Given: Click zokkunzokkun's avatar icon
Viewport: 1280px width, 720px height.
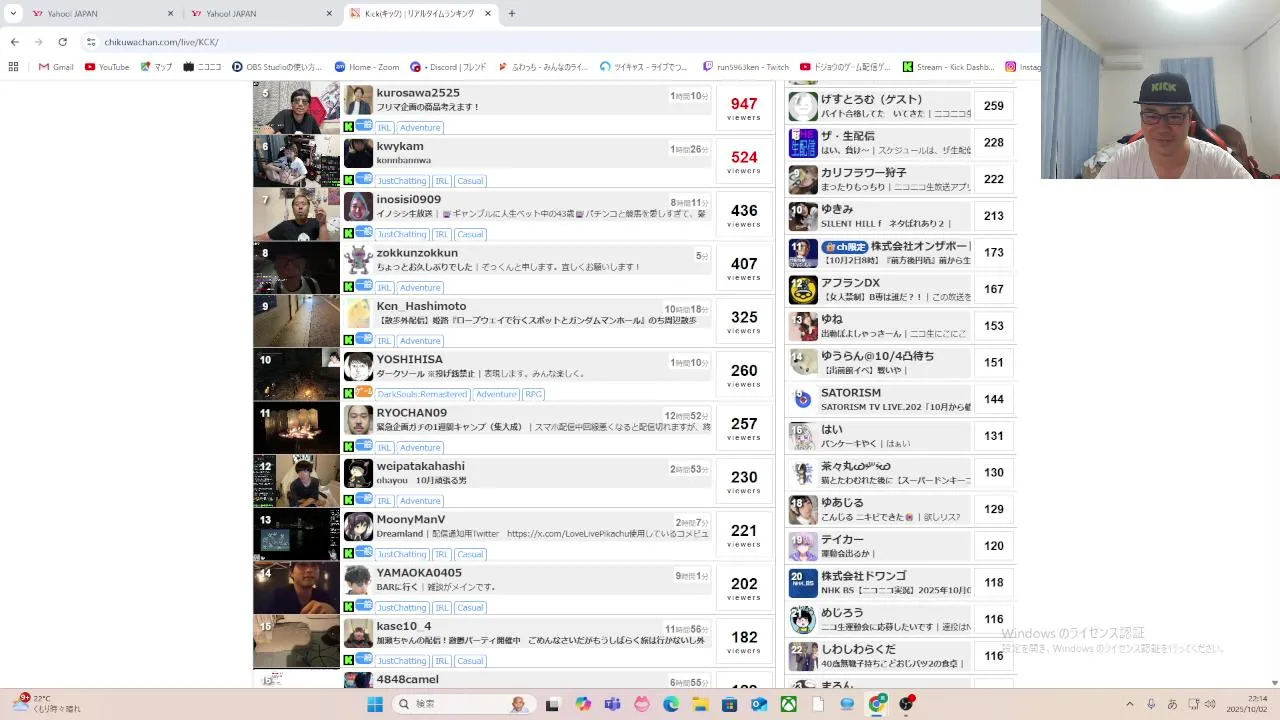Looking at the screenshot, I should pyautogui.click(x=358, y=260).
